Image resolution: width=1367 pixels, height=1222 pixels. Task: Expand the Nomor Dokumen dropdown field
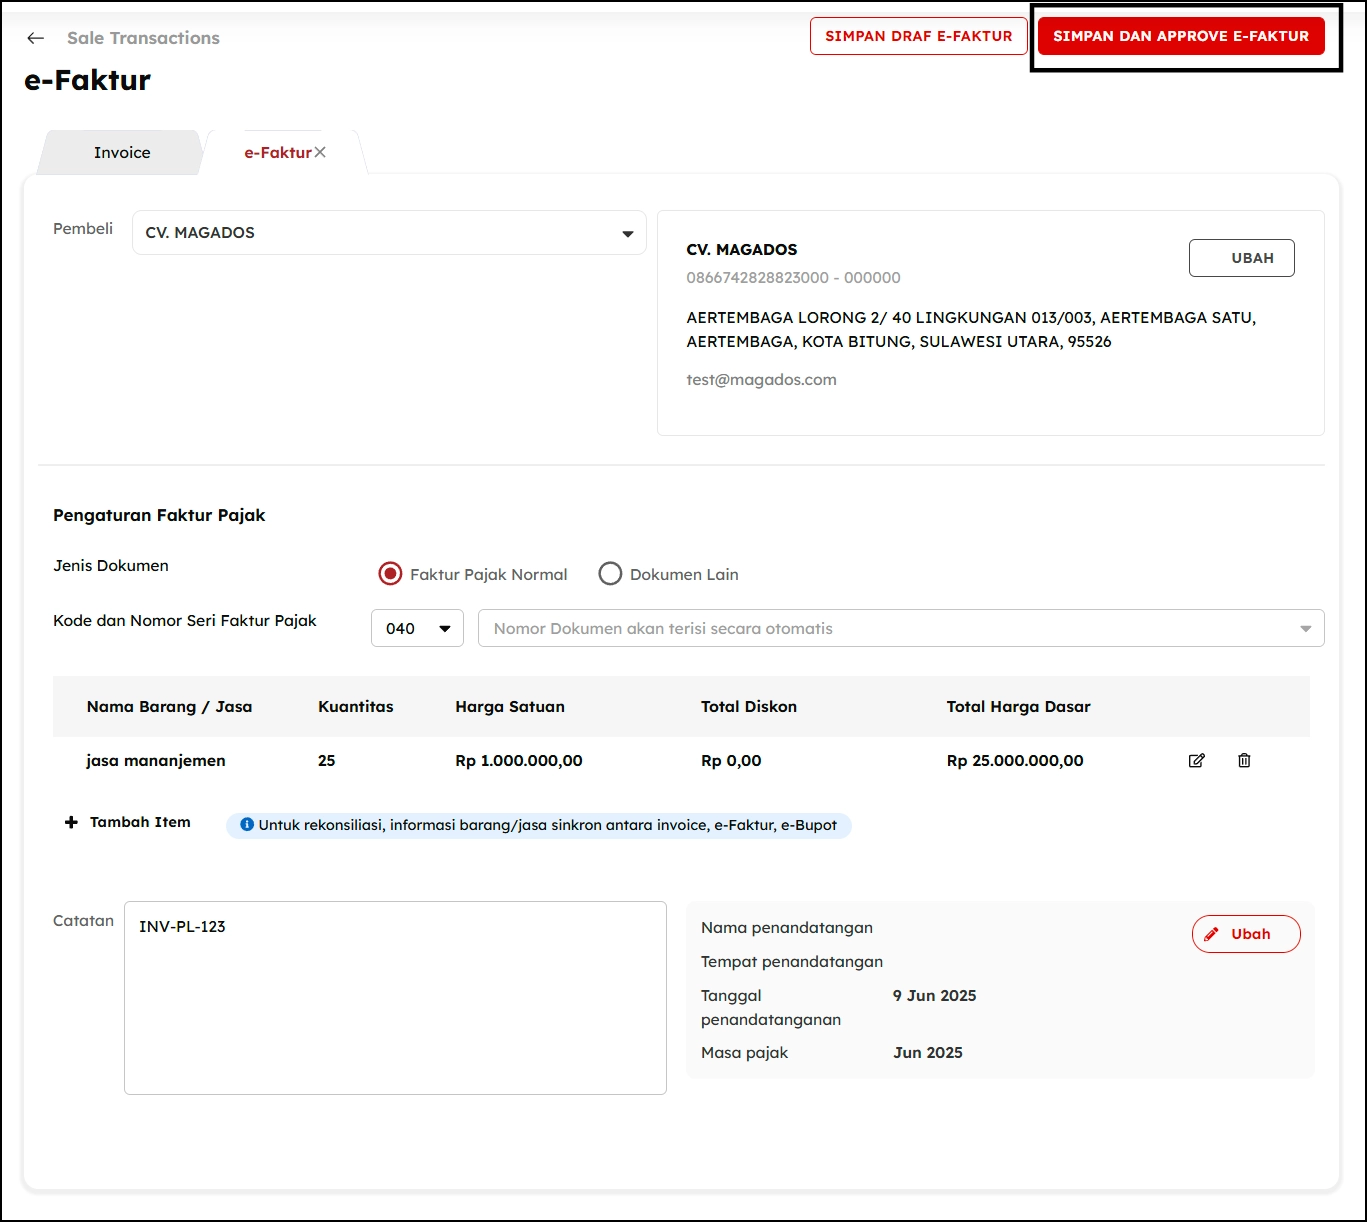point(901,628)
